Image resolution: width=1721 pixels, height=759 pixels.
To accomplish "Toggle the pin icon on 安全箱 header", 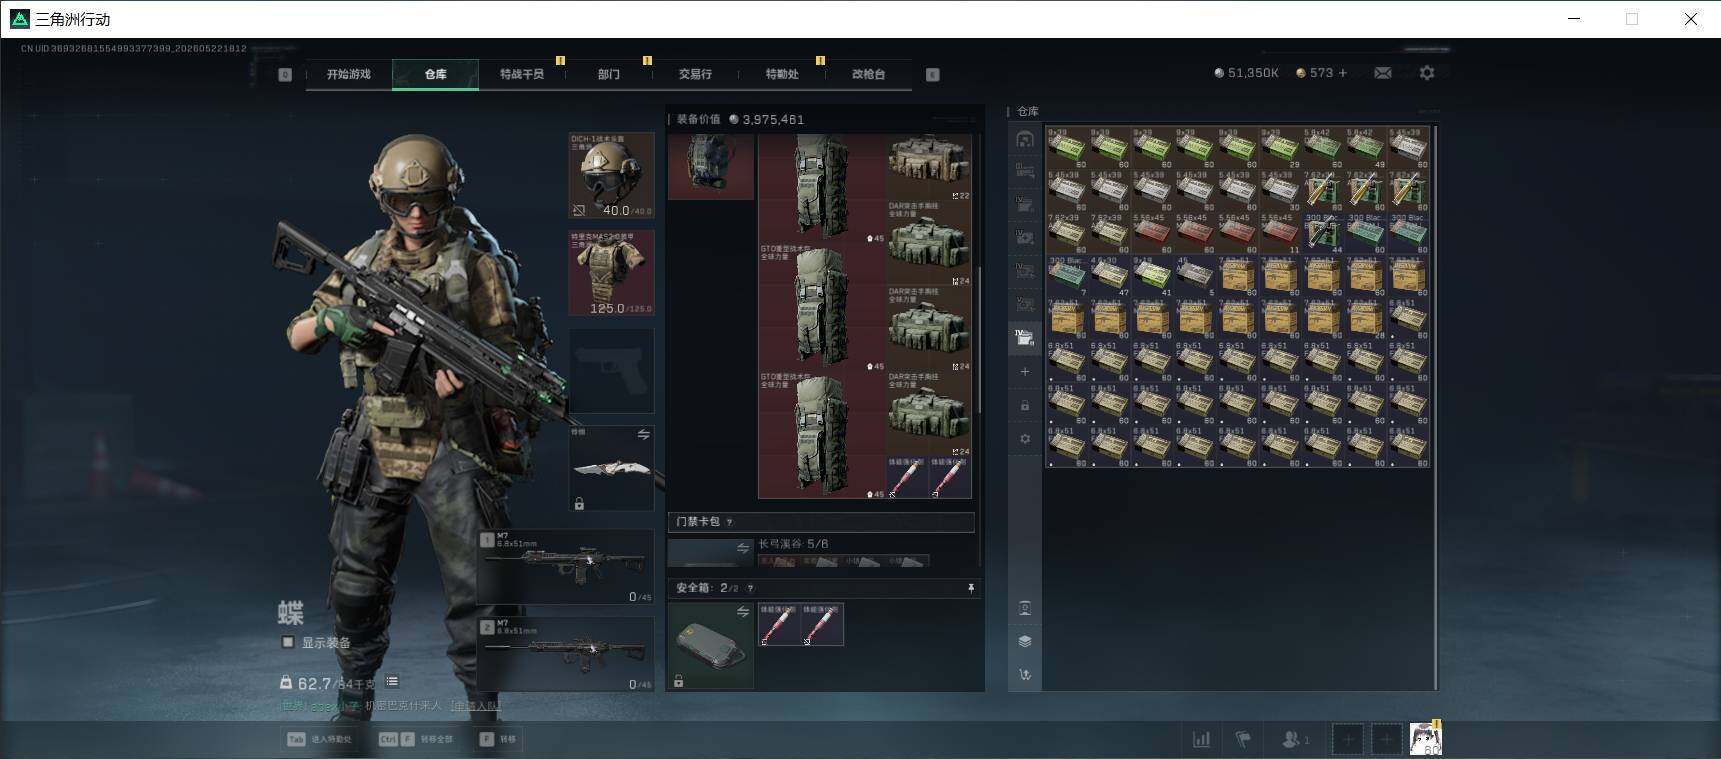I will [970, 588].
